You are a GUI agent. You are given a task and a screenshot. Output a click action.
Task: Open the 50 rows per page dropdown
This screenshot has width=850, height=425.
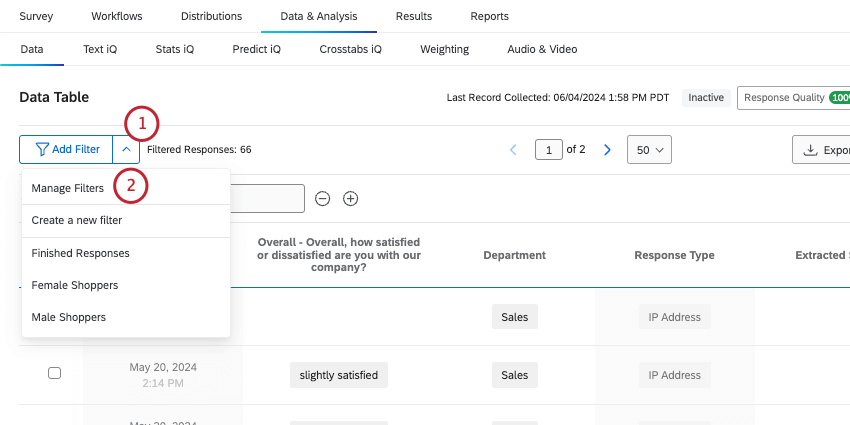[649, 150]
